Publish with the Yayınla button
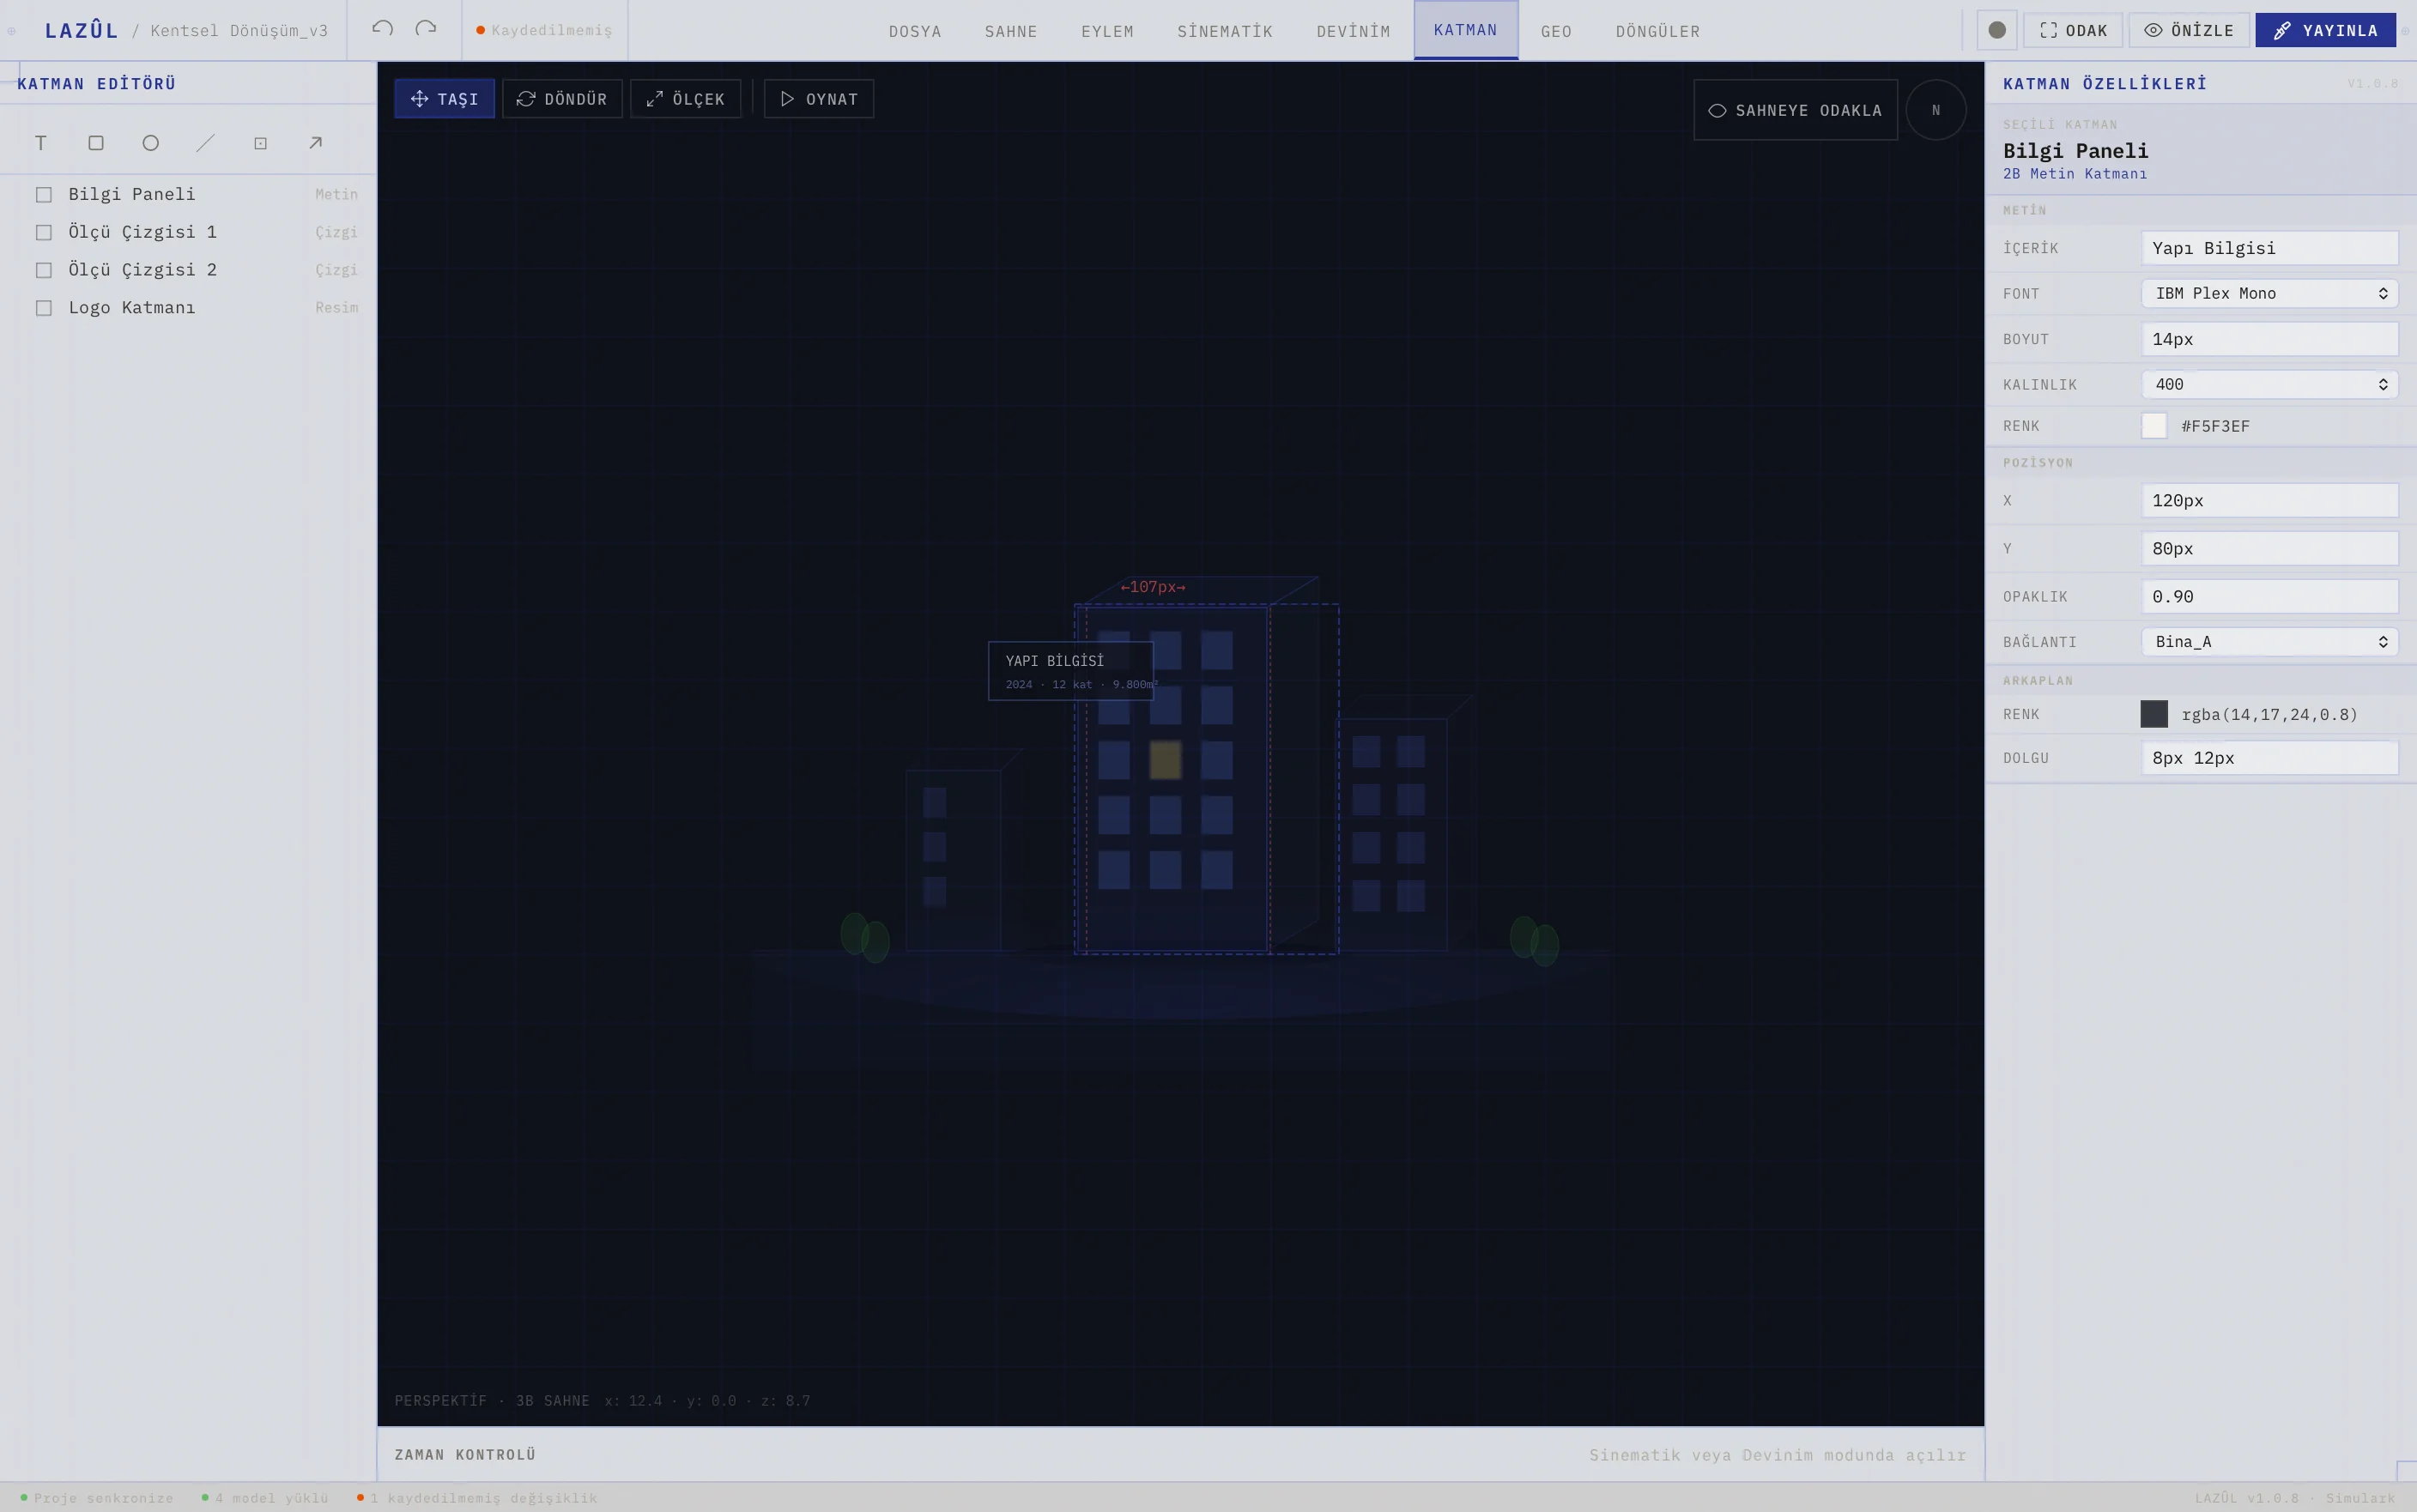Screen dimensions: 2417x1512 2325,30
